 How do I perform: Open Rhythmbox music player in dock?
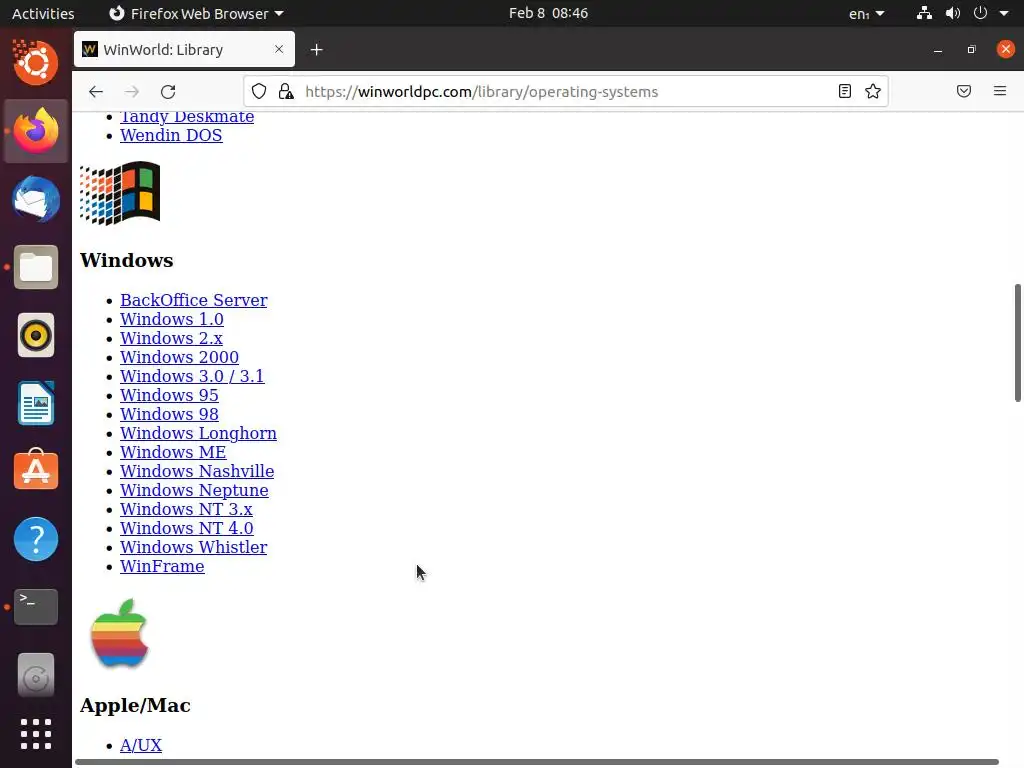click(x=36, y=335)
